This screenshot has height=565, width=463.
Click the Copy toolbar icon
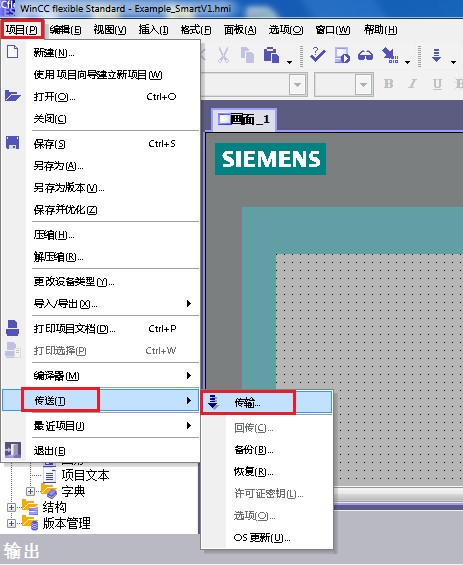tap(247, 55)
